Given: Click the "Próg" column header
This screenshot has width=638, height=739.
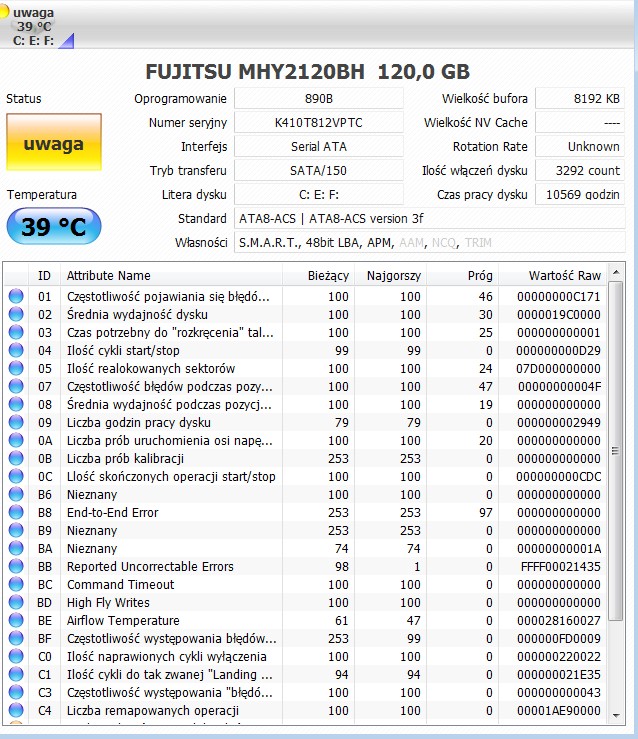Looking at the screenshot, I should coord(462,275).
